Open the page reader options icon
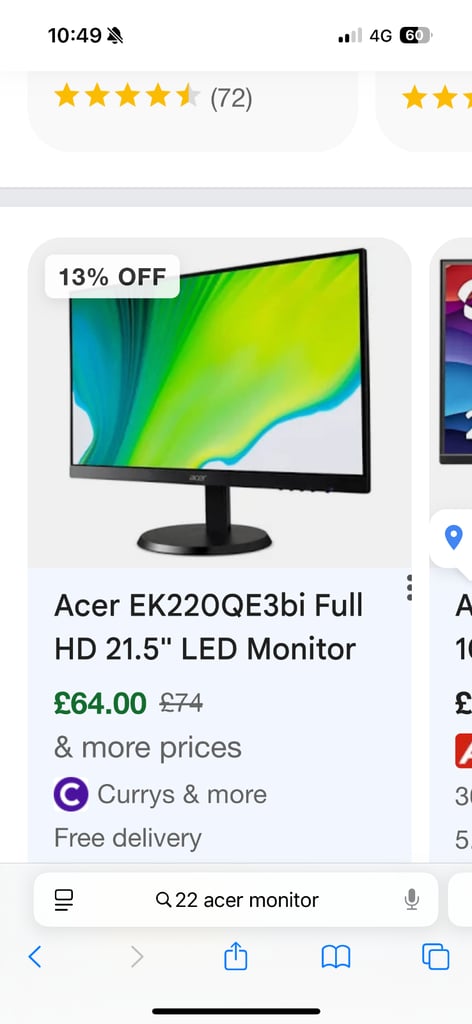 (64, 900)
